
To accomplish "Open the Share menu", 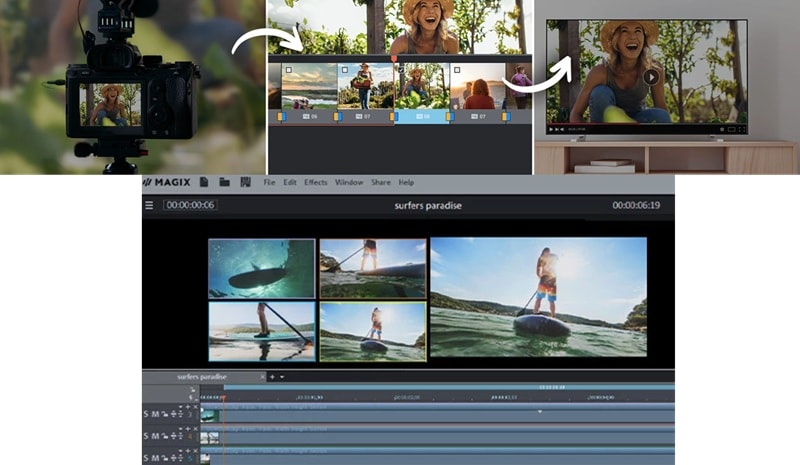I will point(381,182).
